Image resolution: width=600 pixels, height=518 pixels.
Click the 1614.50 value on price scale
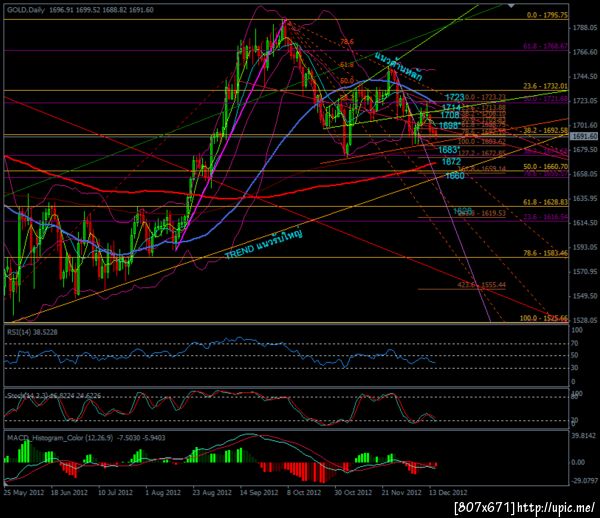(x=585, y=223)
